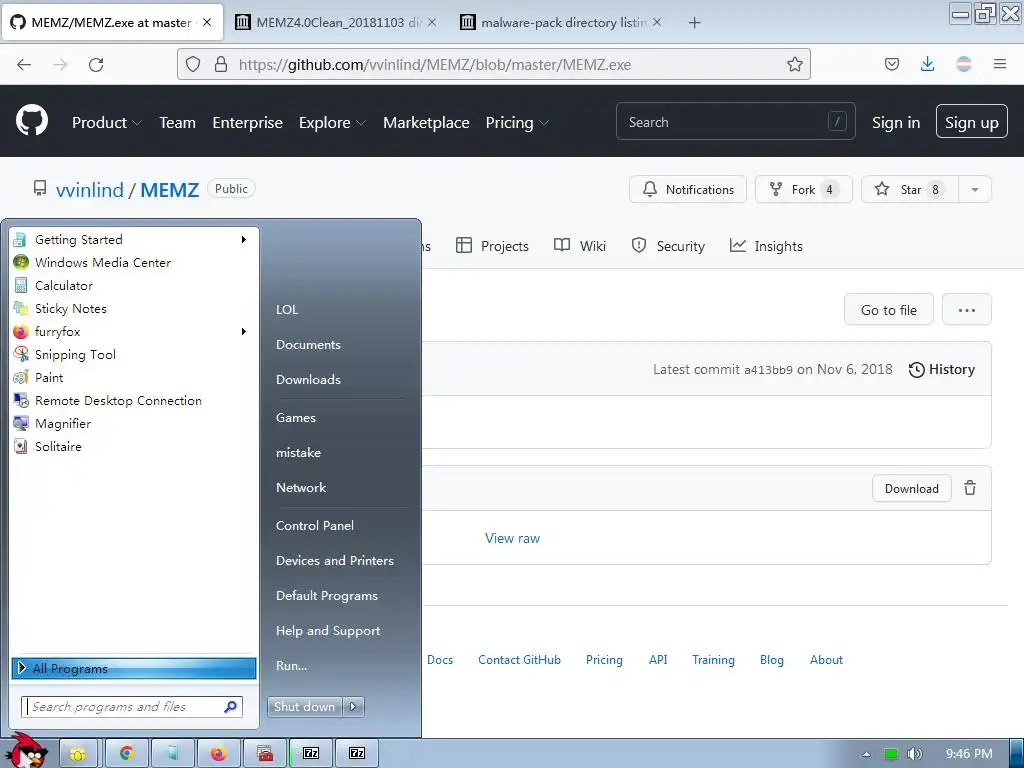Open All Programs list
The image size is (1024, 768).
click(x=134, y=668)
